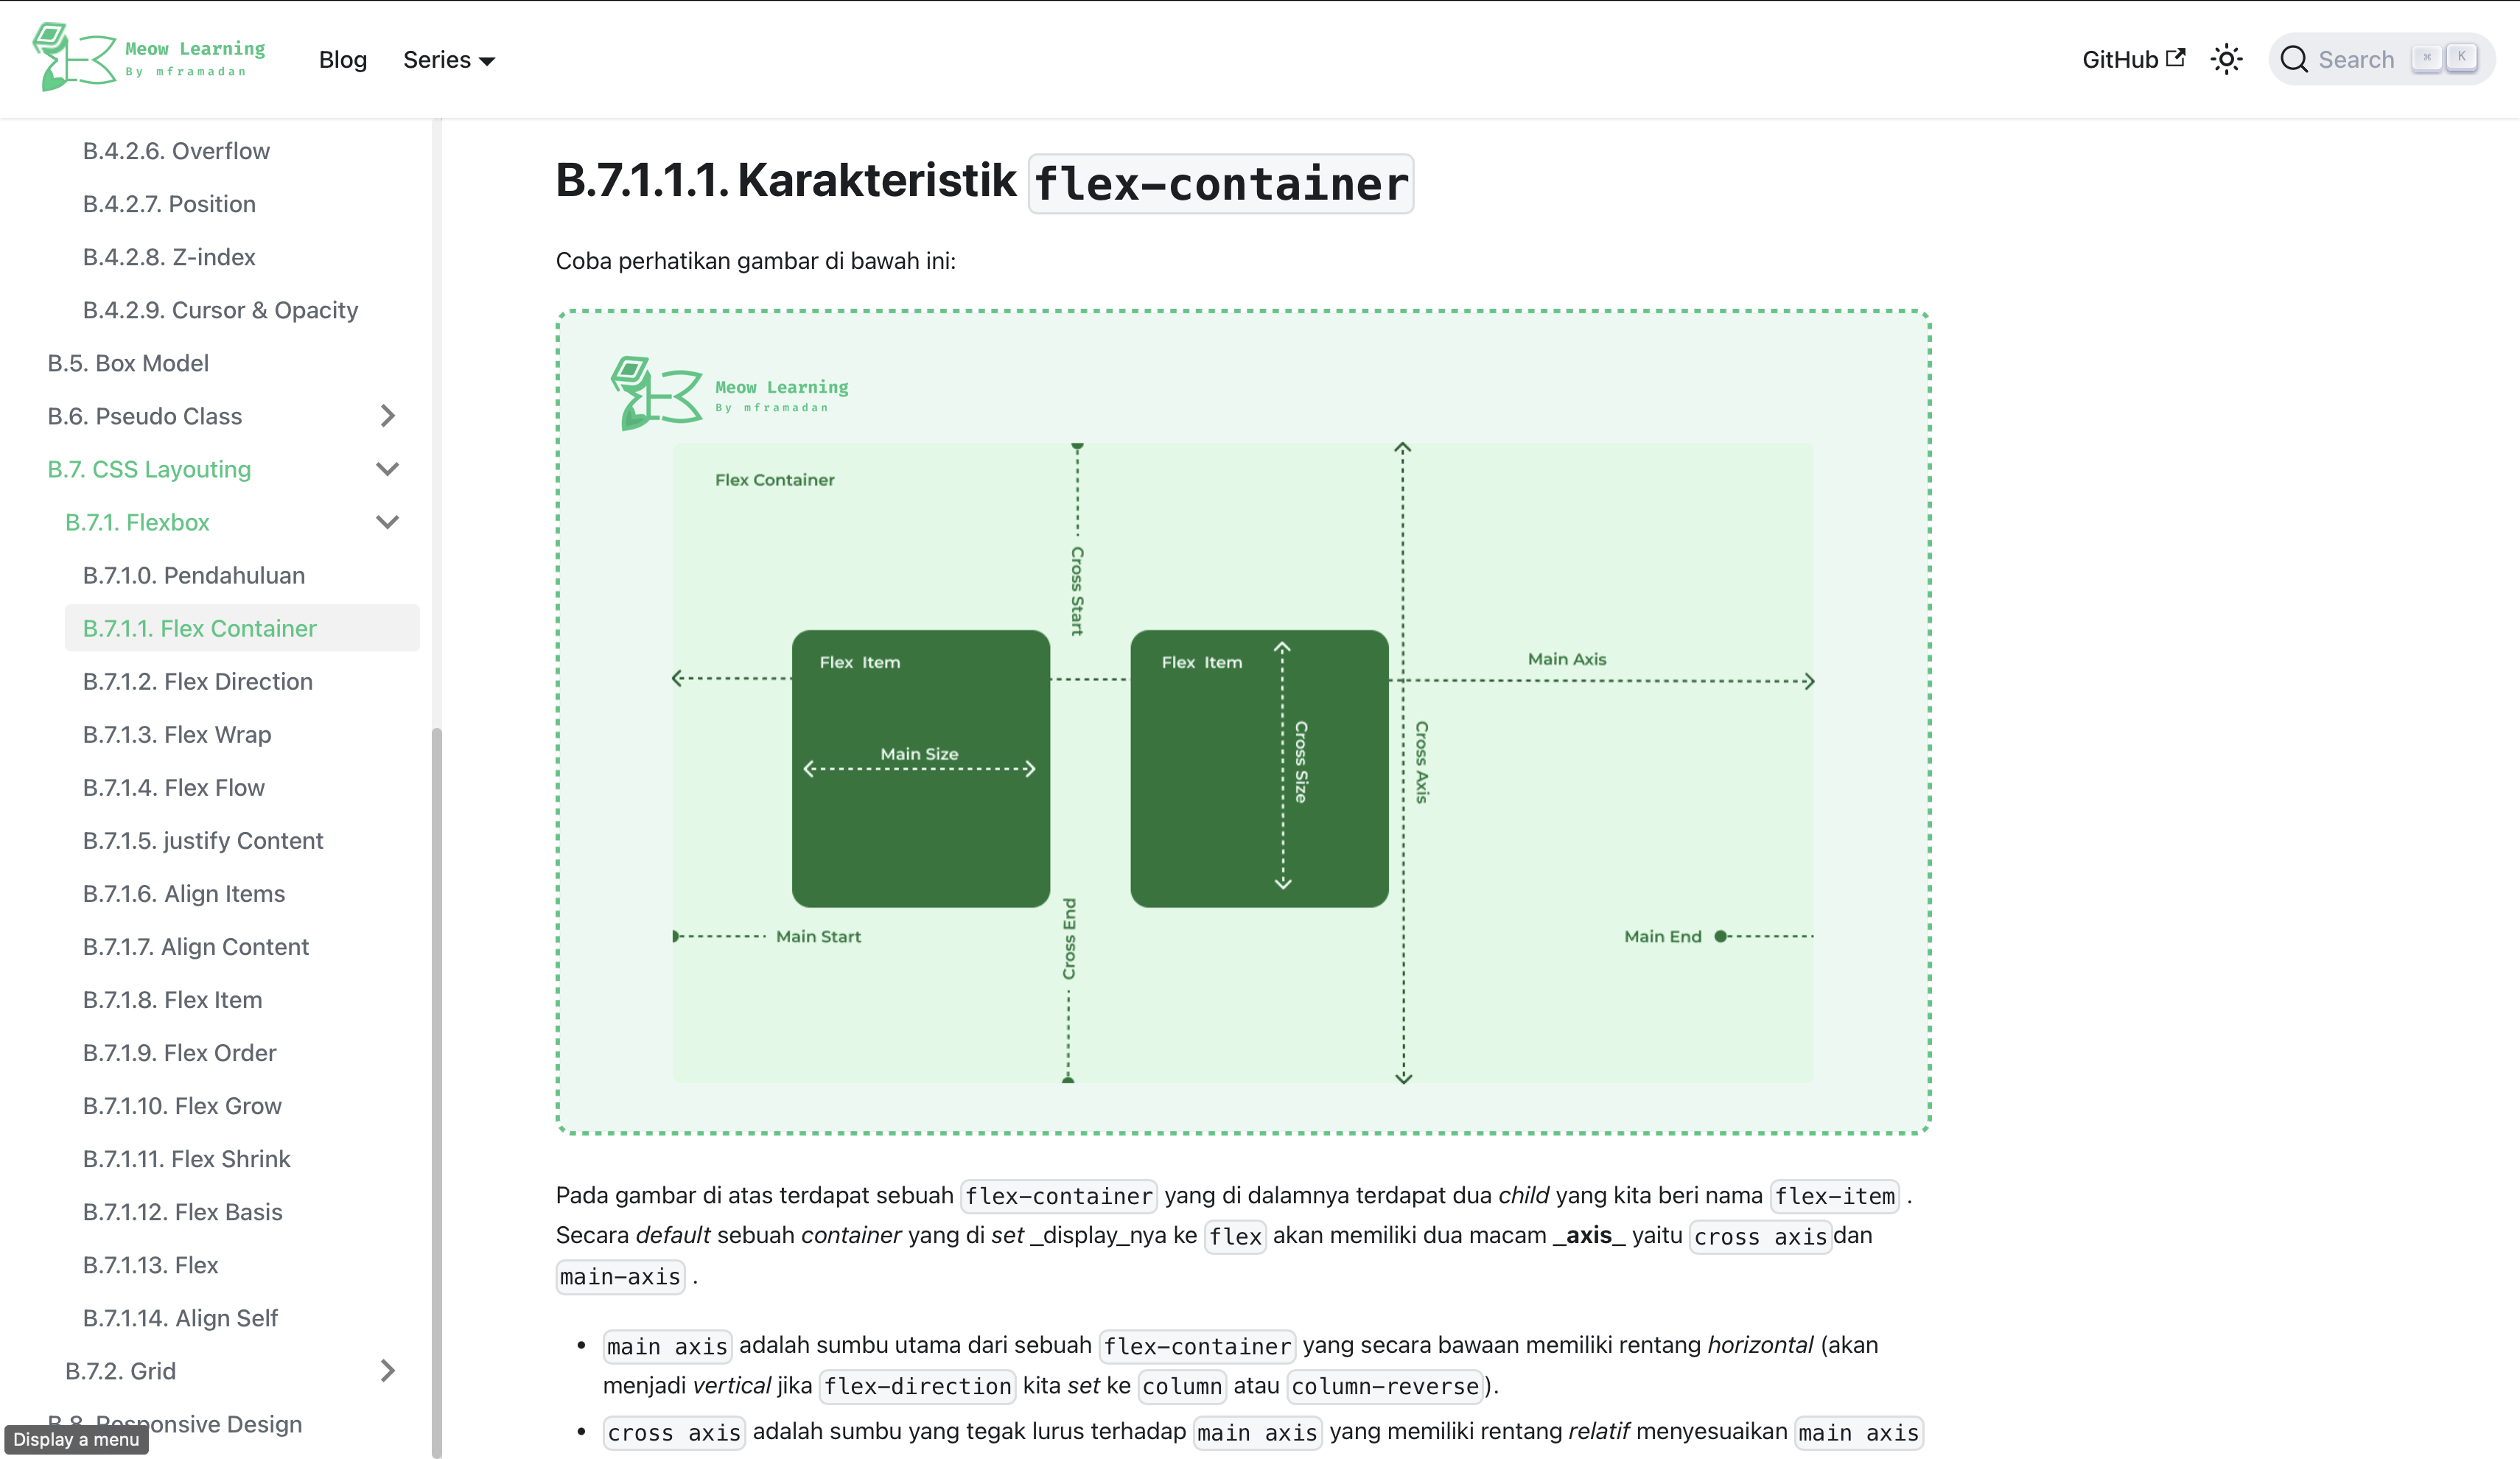This screenshot has width=2520, height=1459.
Task: Click the B.7. CSS Layouting expand icon
Action: point(388,469)
